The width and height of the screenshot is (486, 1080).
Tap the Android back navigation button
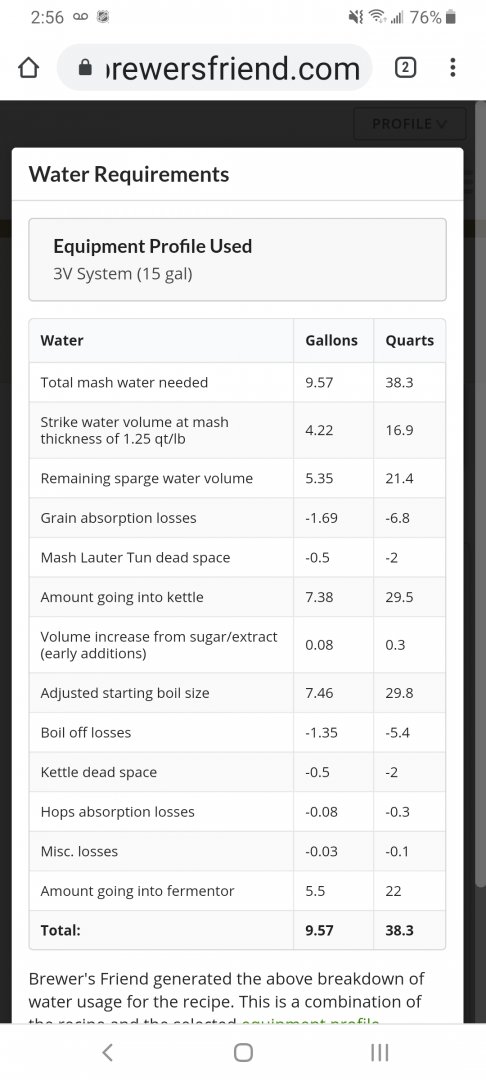107,1052
